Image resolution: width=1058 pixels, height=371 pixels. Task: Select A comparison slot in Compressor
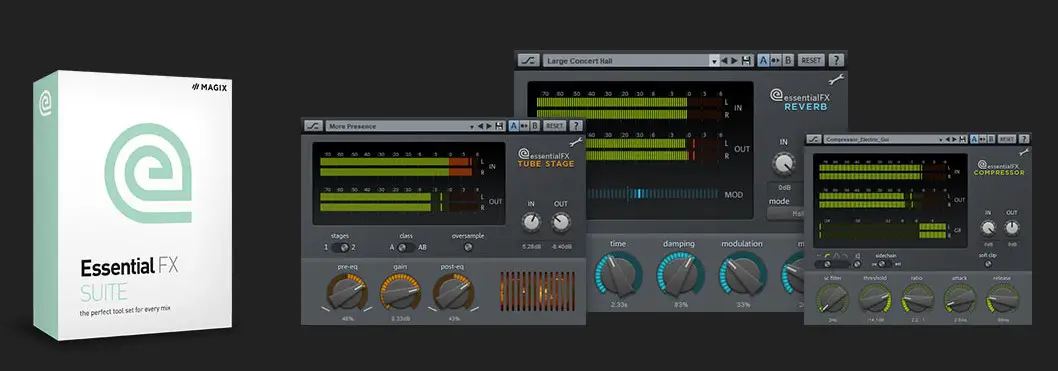(x=974, y=139)
